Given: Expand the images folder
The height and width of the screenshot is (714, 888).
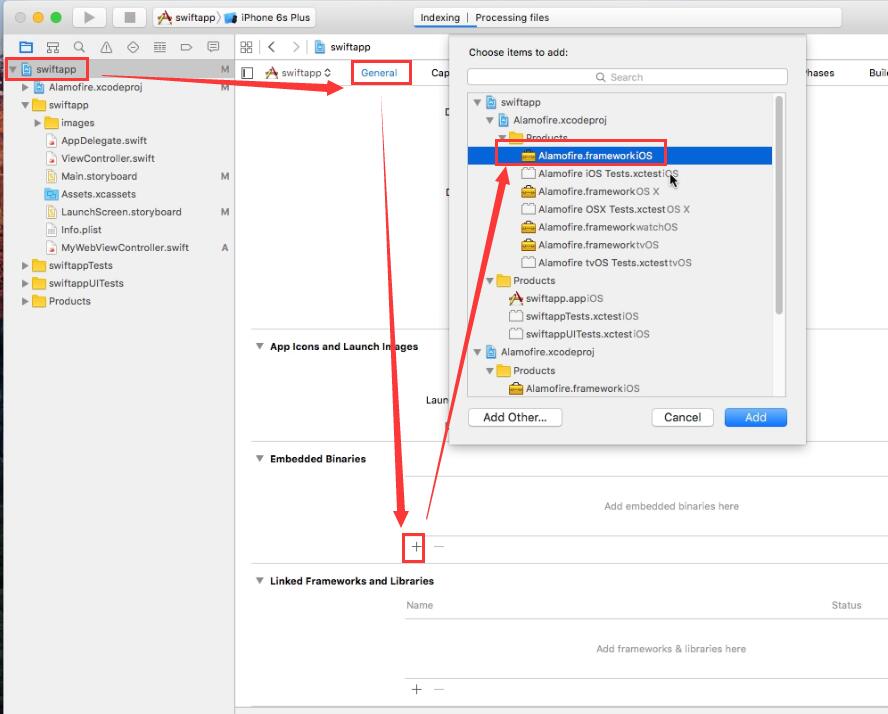Looking at the screenshot, I should [x=37, y=123].
